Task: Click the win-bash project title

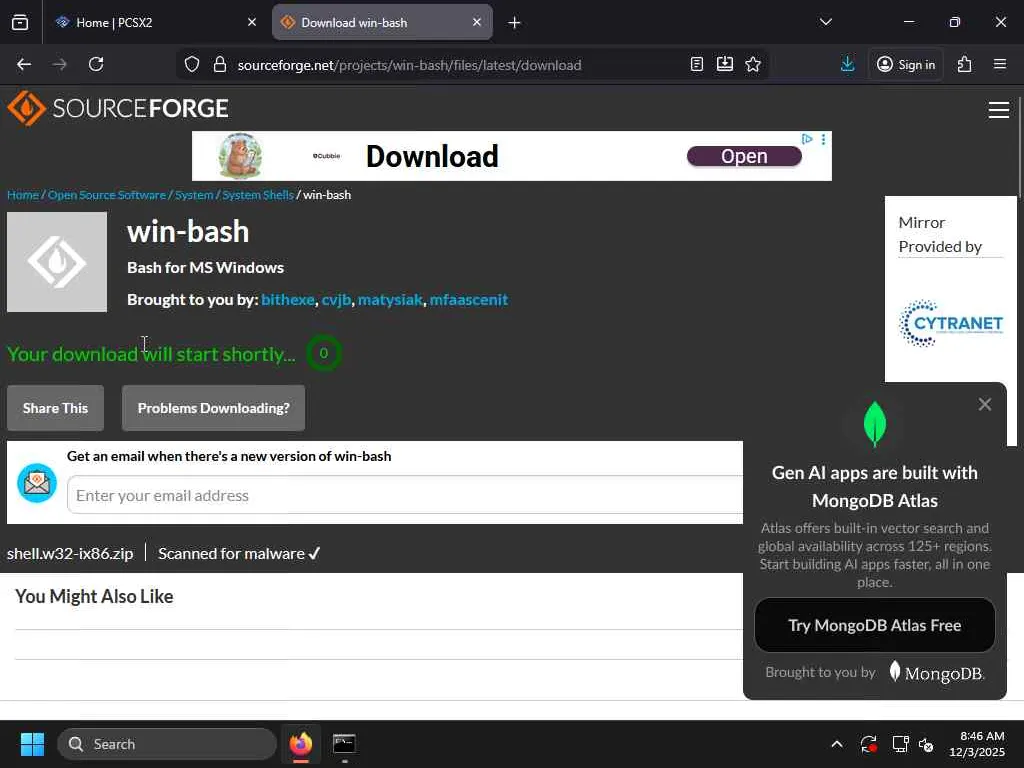Action: pyautogui.click(x=188, y=232)
